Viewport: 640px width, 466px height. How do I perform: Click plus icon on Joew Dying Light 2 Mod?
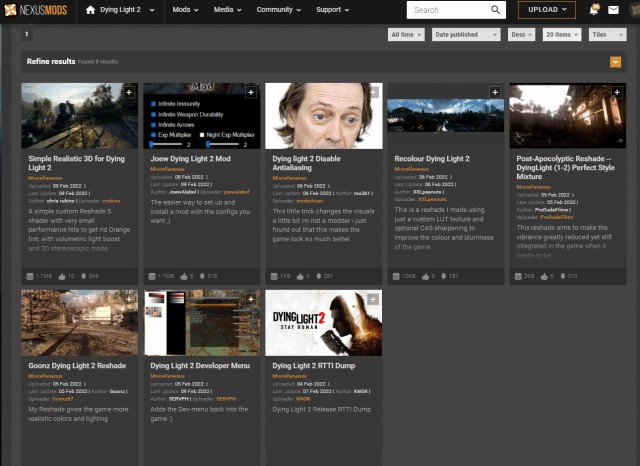click(x=251, y=92)
